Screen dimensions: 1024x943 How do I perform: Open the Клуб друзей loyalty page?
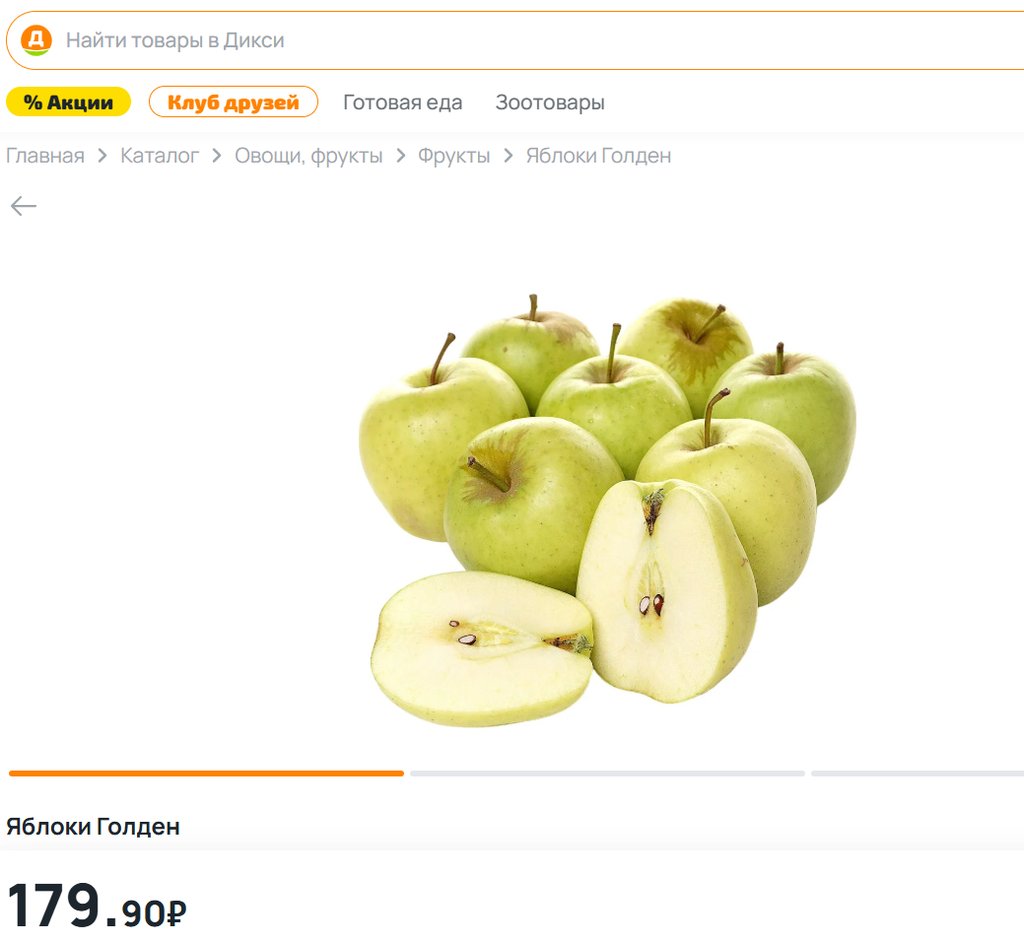pyautogui.click(x=233, y=102)
